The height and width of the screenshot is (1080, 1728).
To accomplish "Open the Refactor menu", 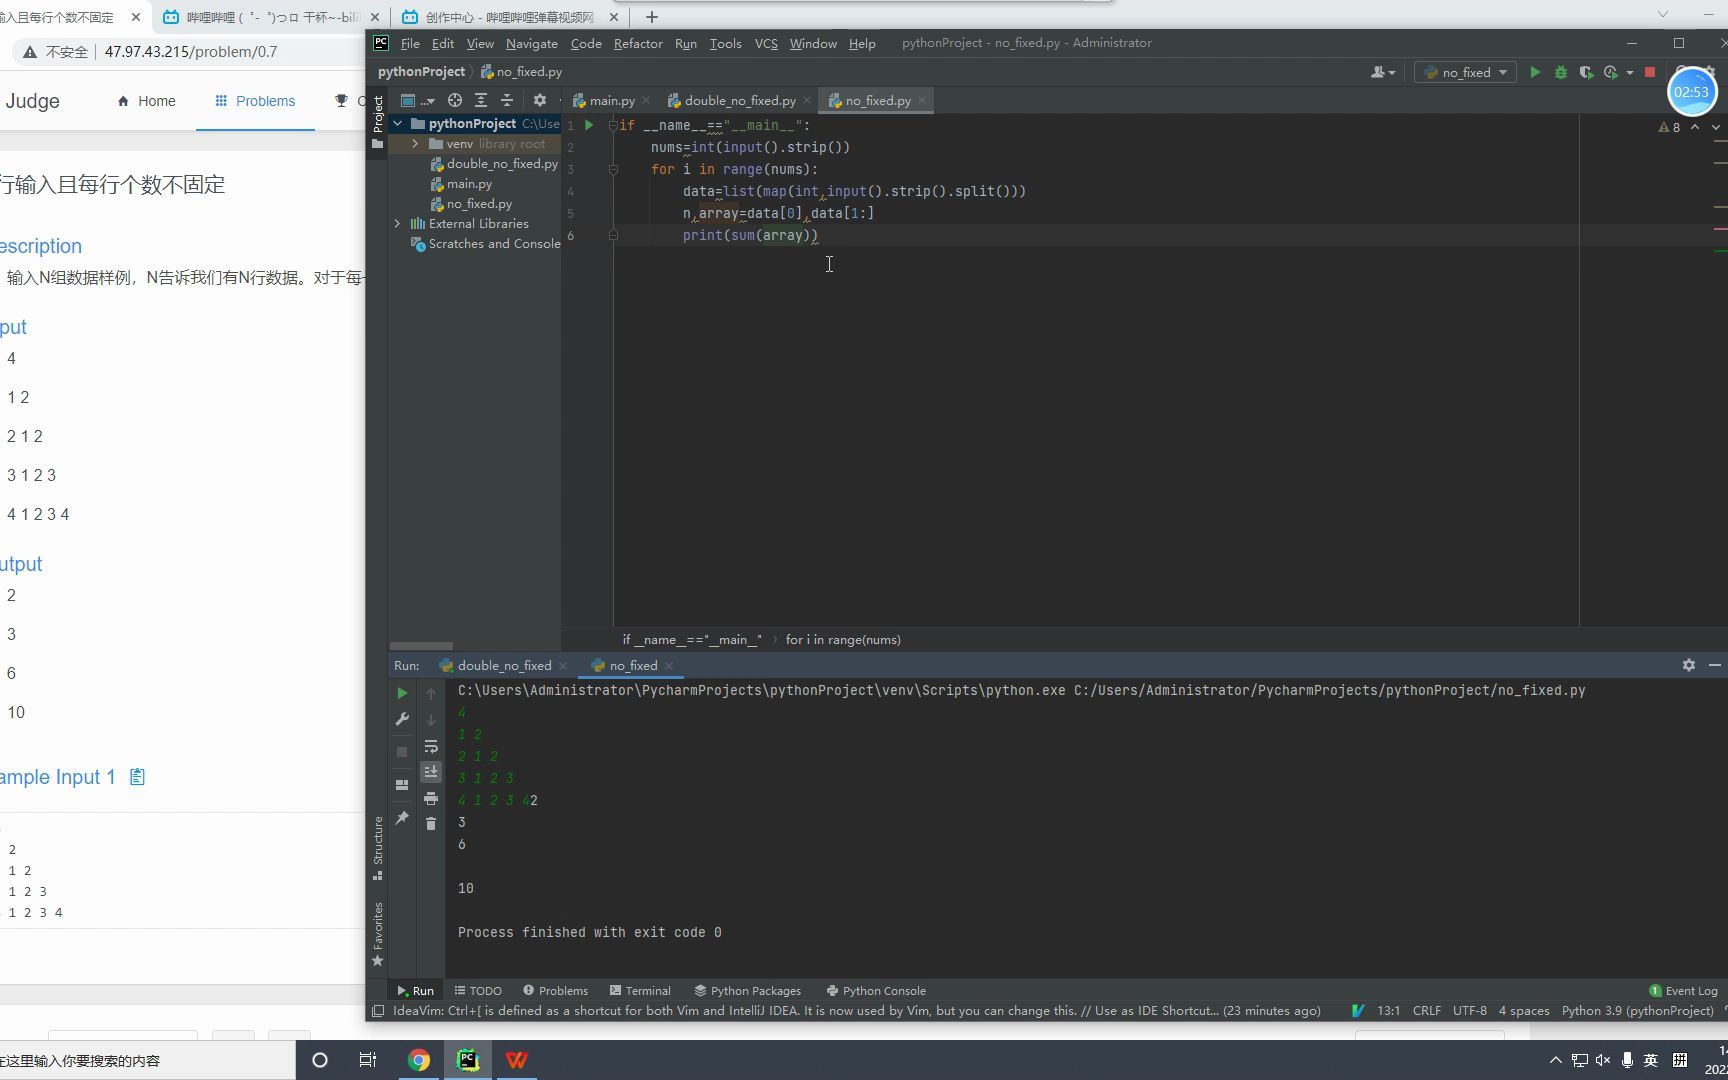I will [638, 43].
